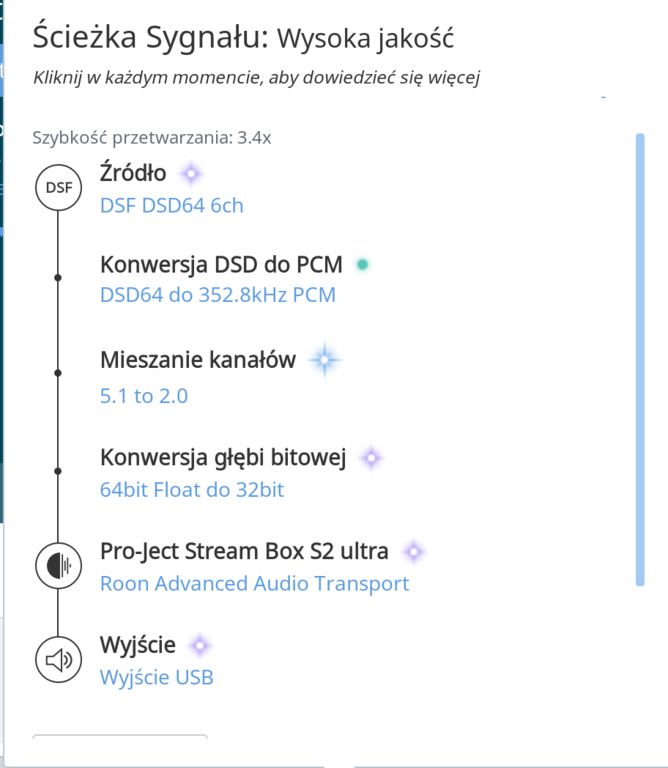668x768 pixels.
Task: Open the 5.1 to 2.0 mixing link
Action: coord(144,396)
